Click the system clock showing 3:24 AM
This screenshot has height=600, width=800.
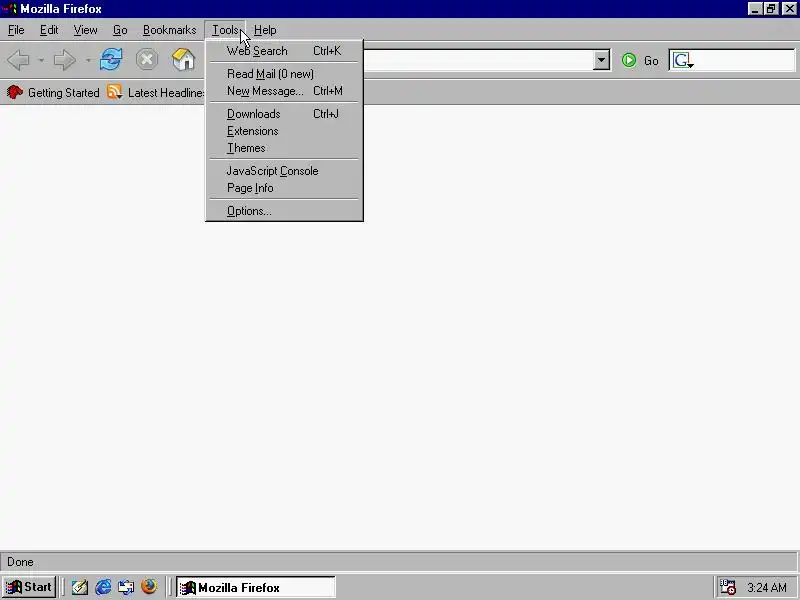(767, 587)
